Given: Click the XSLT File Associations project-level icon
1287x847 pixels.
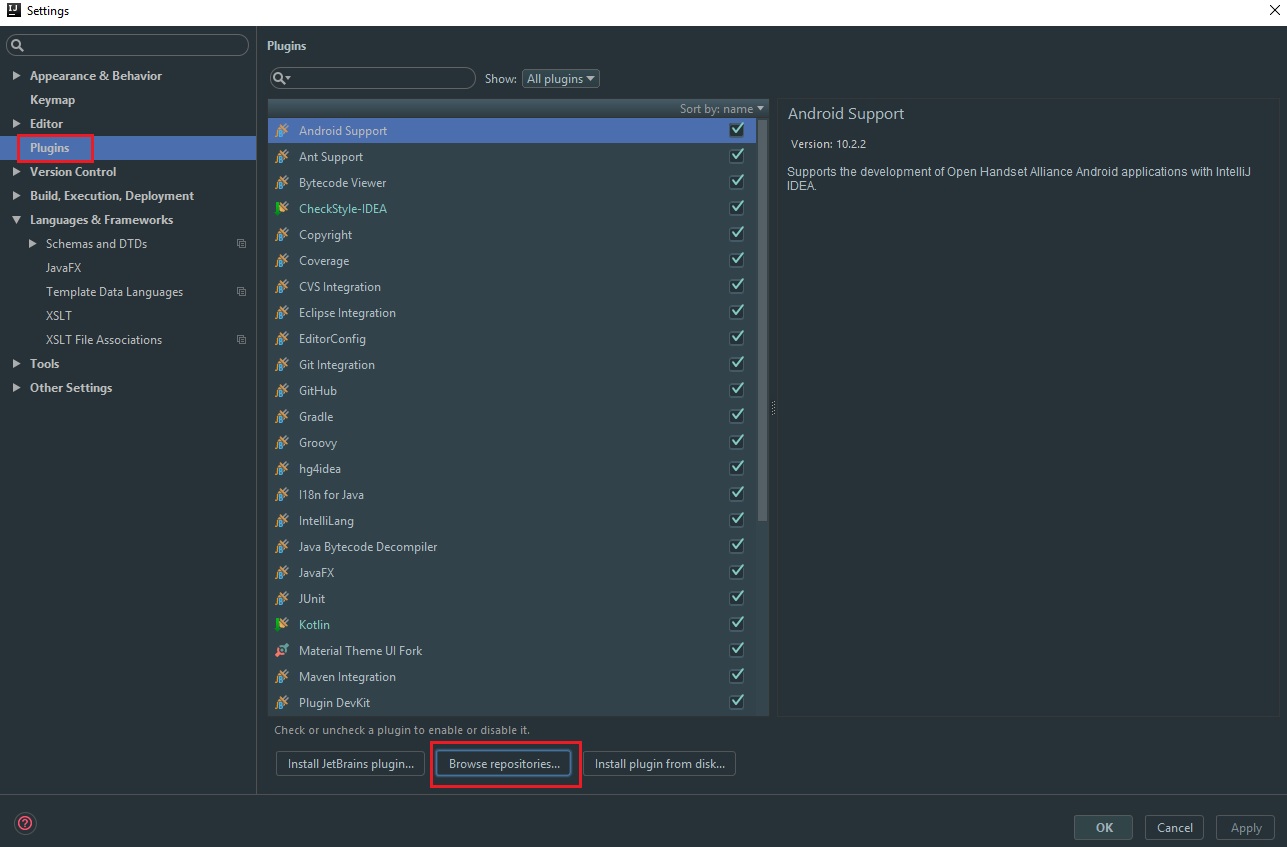Looking at the screenshot, I should [x=241, y=340].
